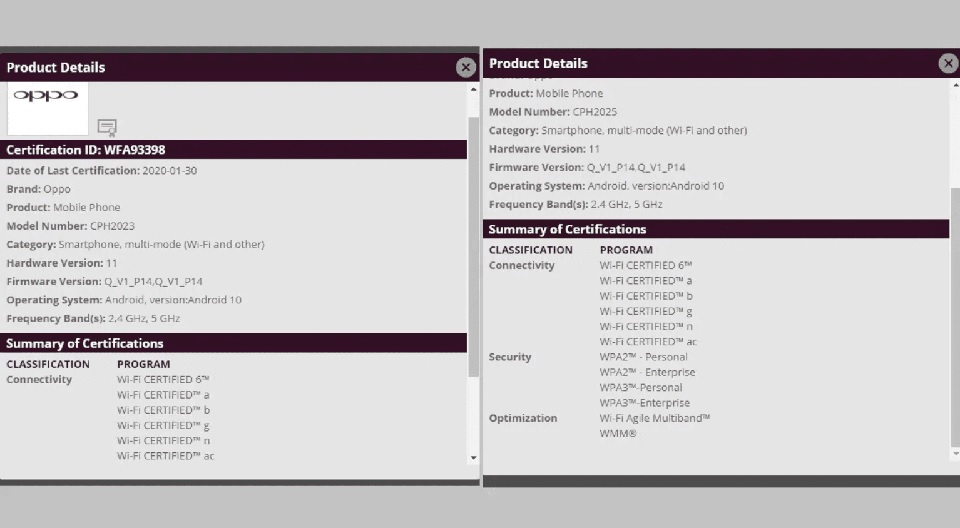Click Brand: Oppo row in left dialog

(39, 189)
